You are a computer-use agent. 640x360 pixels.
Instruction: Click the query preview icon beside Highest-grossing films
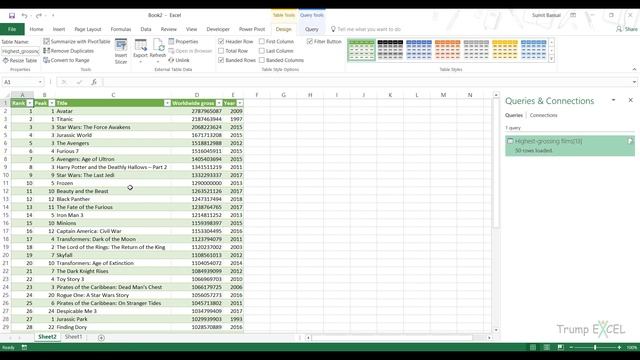click(x=630, y=141)
